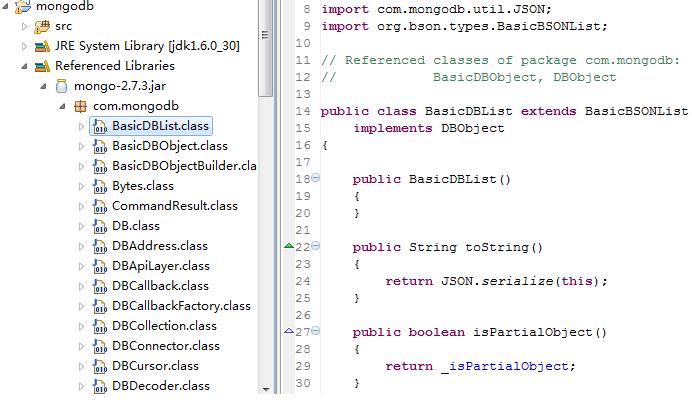Click the DBAddress.class file icon

pyautogui.click(x=100, y=246)
